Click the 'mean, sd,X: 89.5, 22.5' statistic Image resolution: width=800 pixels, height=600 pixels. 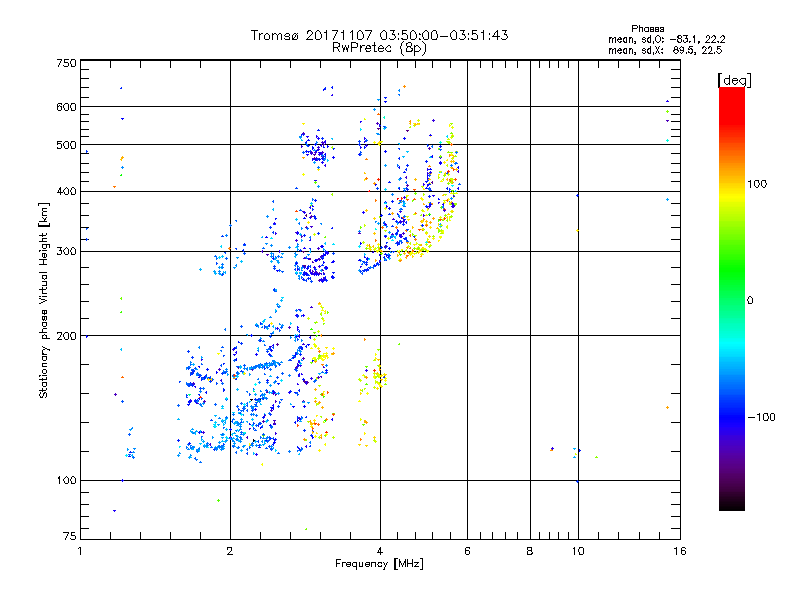pos(665,50)
